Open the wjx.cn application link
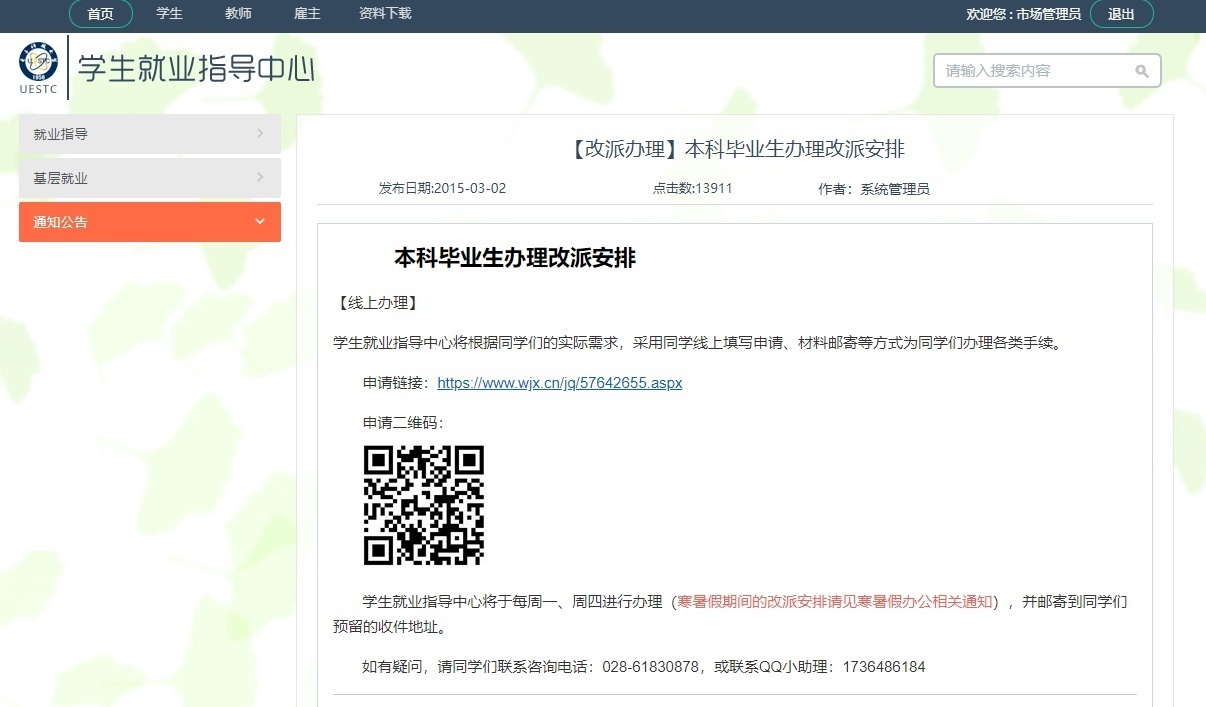The height and width of the screenshot is (707, 1206). point(560,382)
